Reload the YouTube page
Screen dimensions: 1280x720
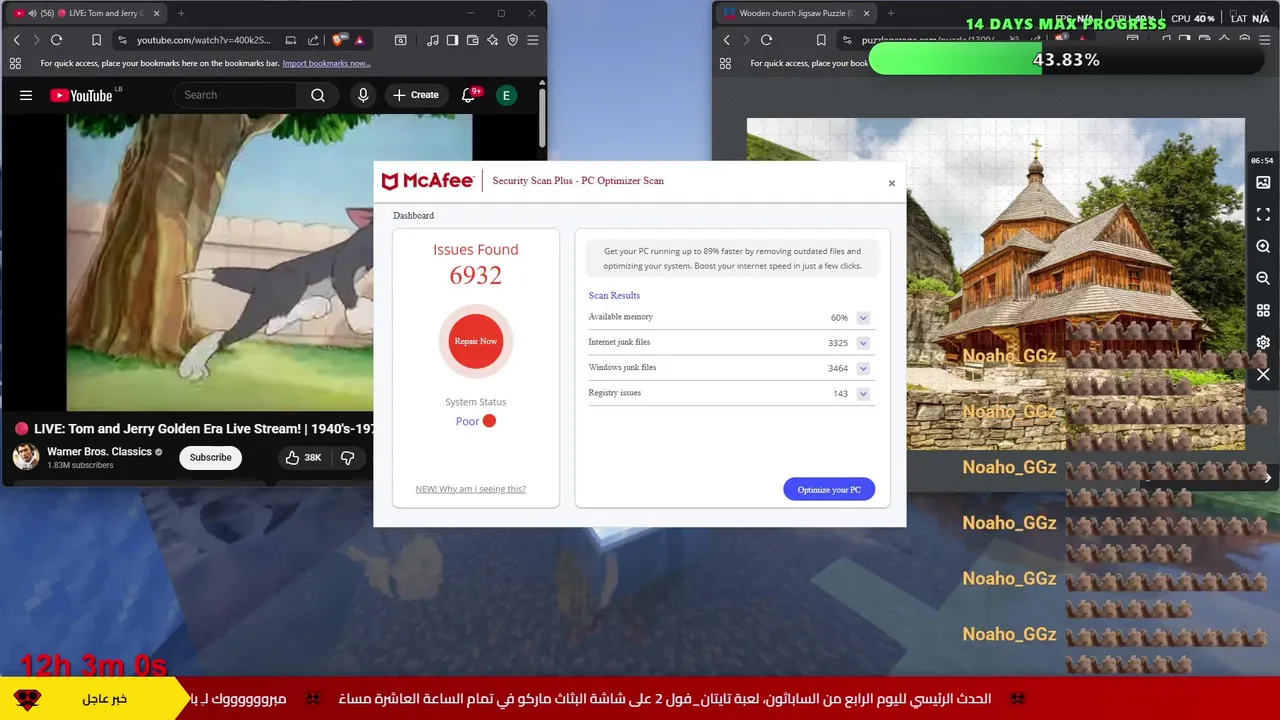click(56, 40)
